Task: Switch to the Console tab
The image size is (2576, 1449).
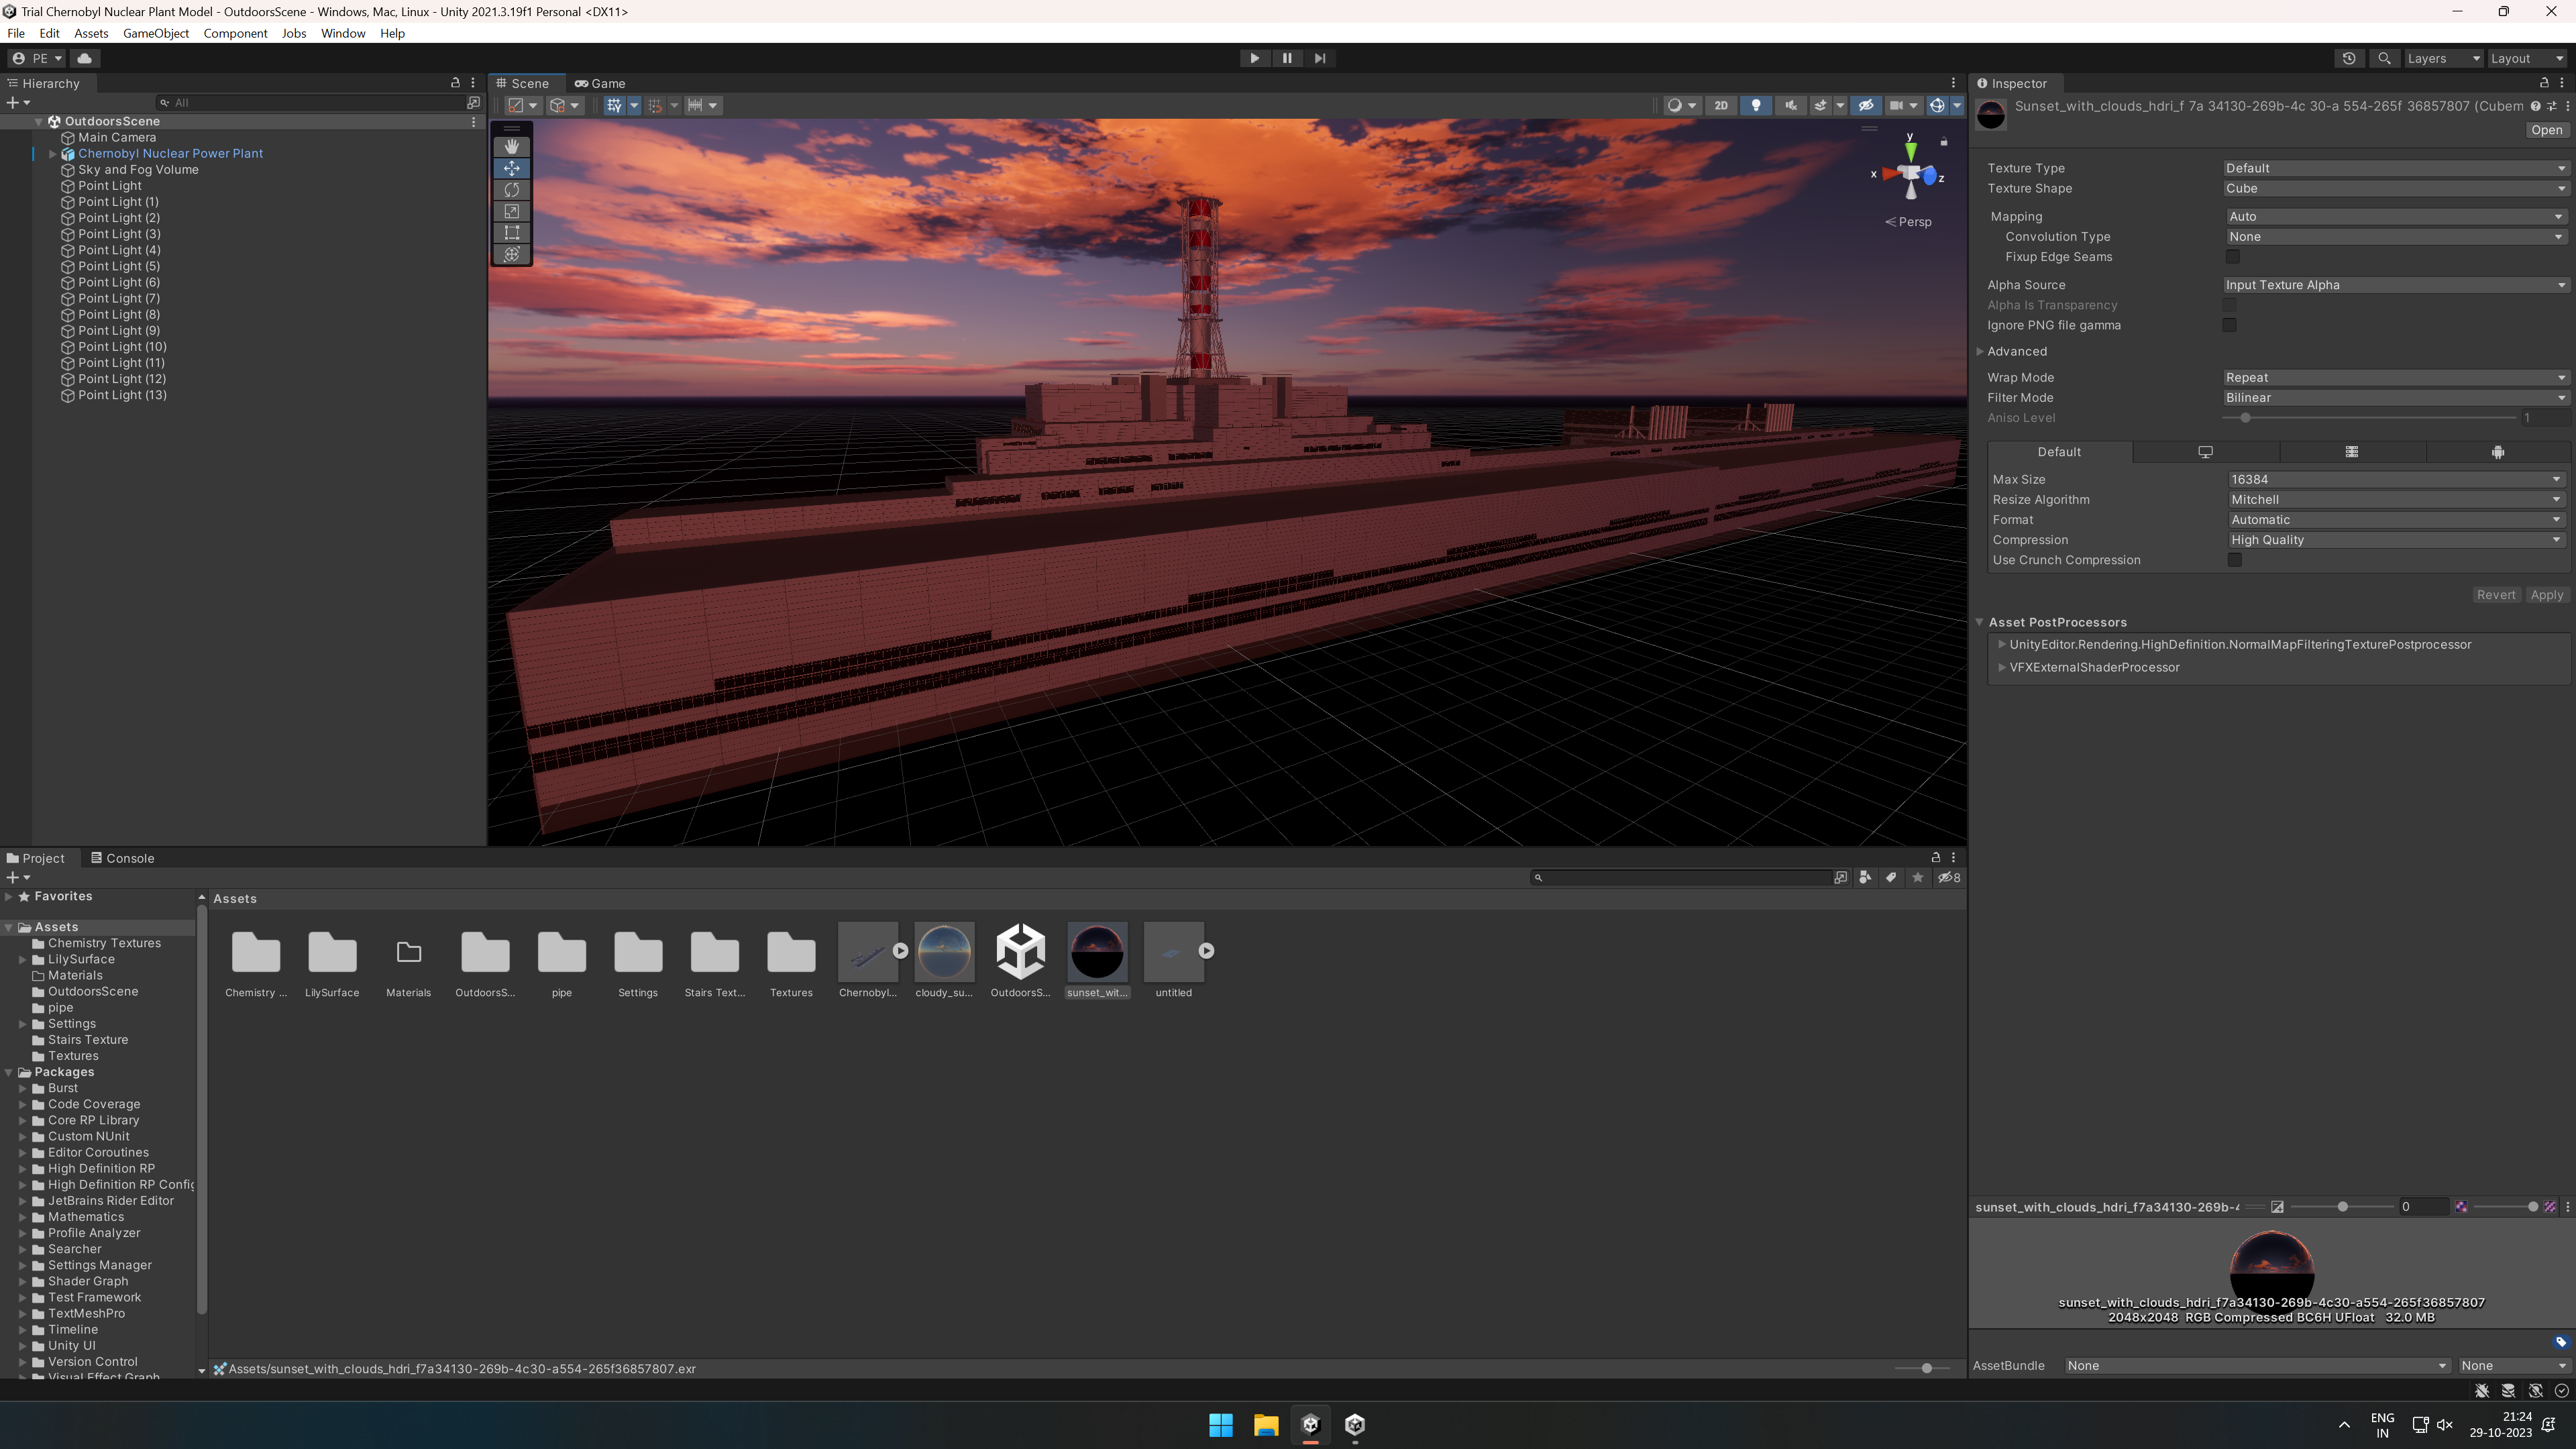Action: (122, 858)
